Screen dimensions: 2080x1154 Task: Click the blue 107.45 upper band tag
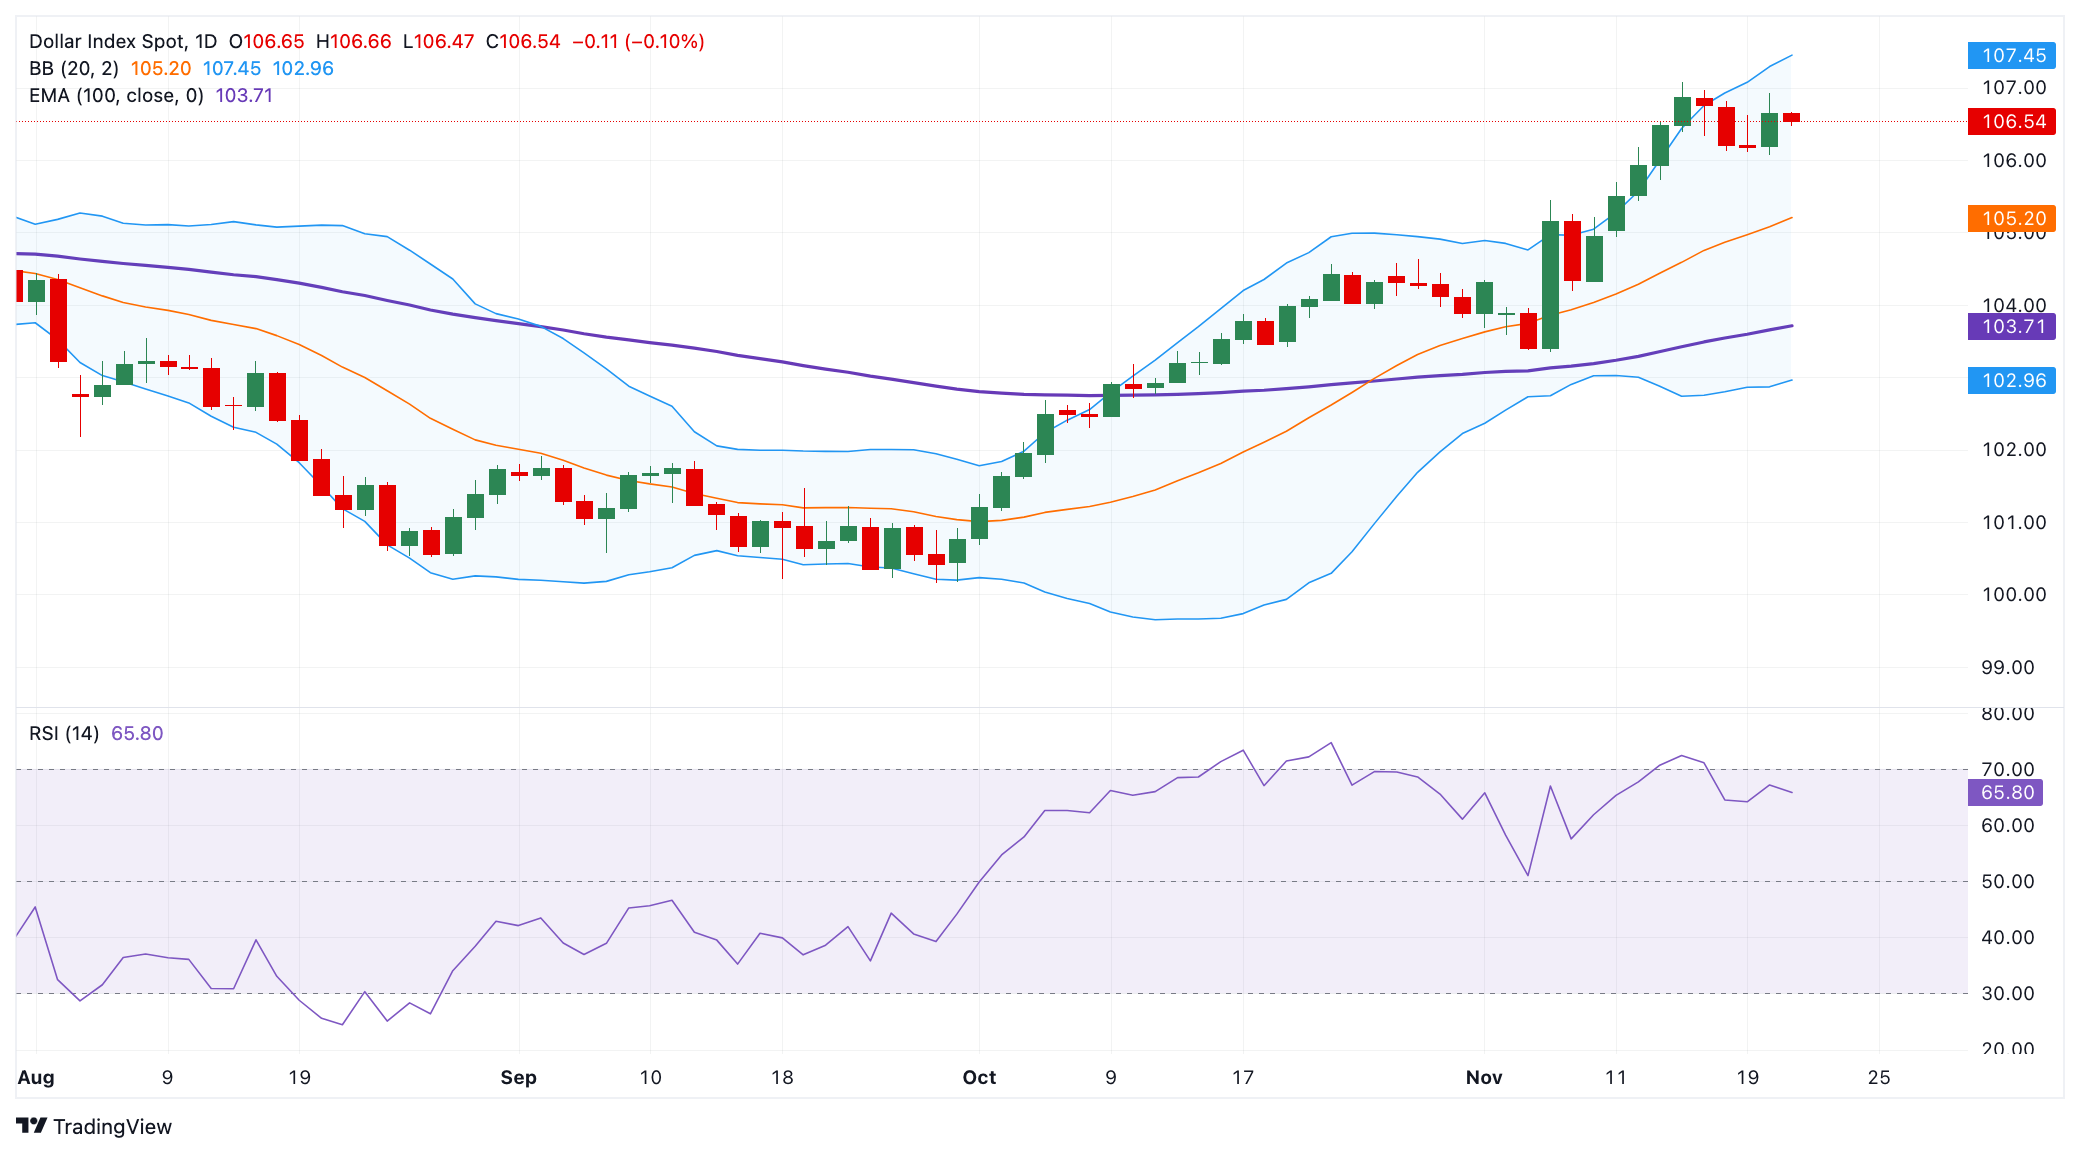click(2012, 55)
